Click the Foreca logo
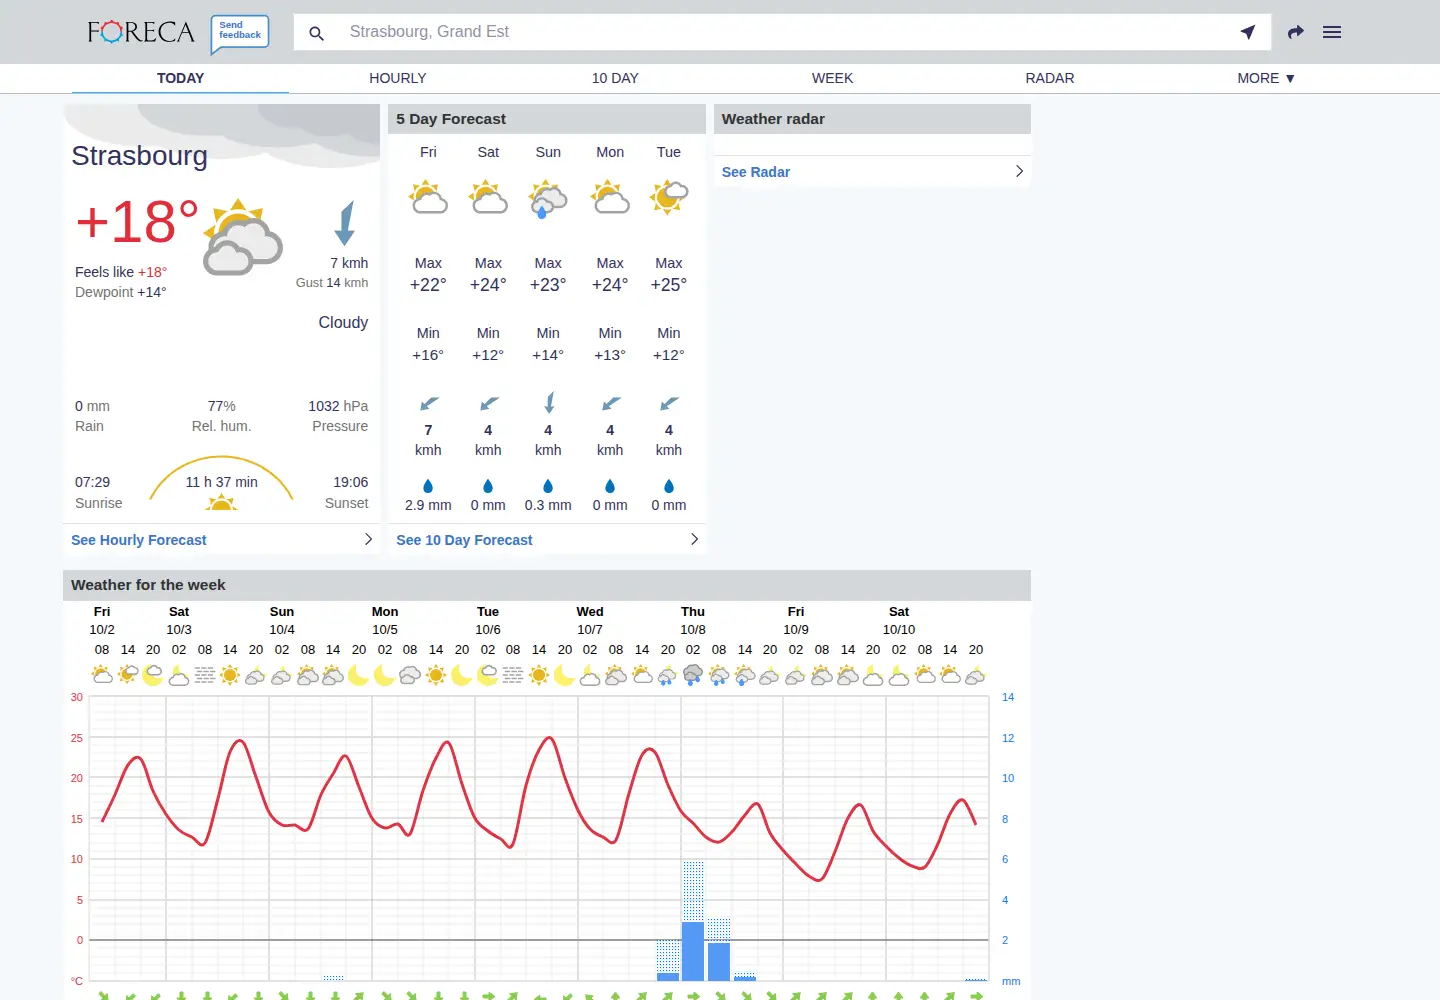Screen dimensions: 1440x1000 pos(141,32)
